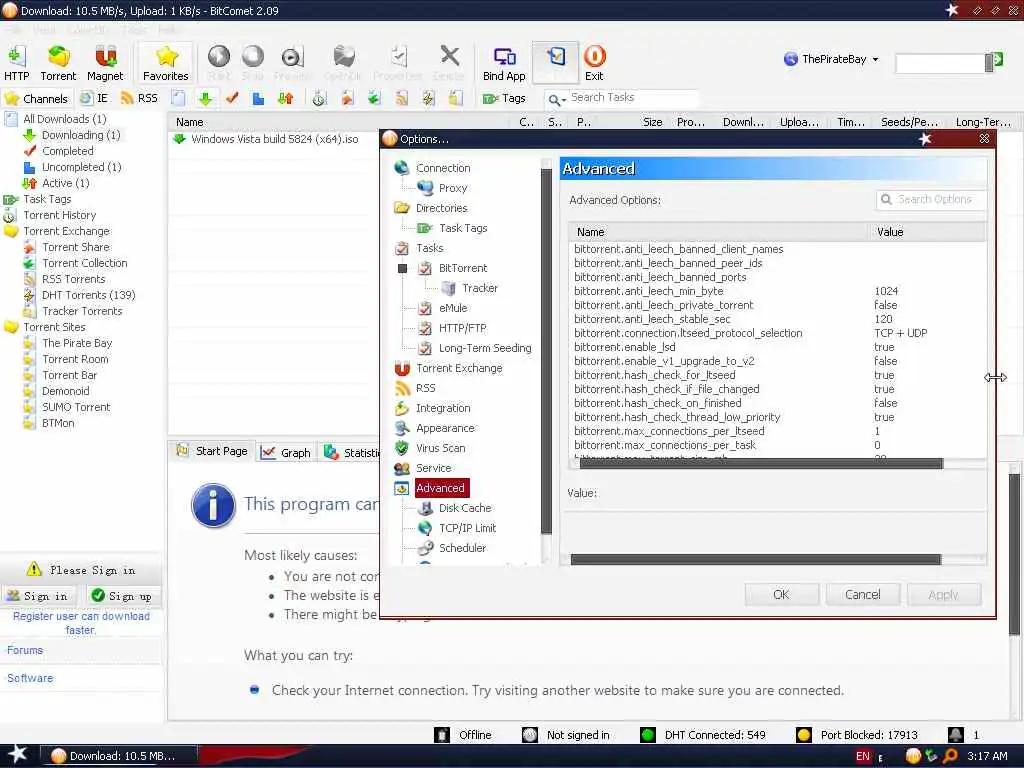The width and height of the screenshot is (1024, 768).
Task: Select Downloading (1) in sidebar tree
Action: pos(81,135)
